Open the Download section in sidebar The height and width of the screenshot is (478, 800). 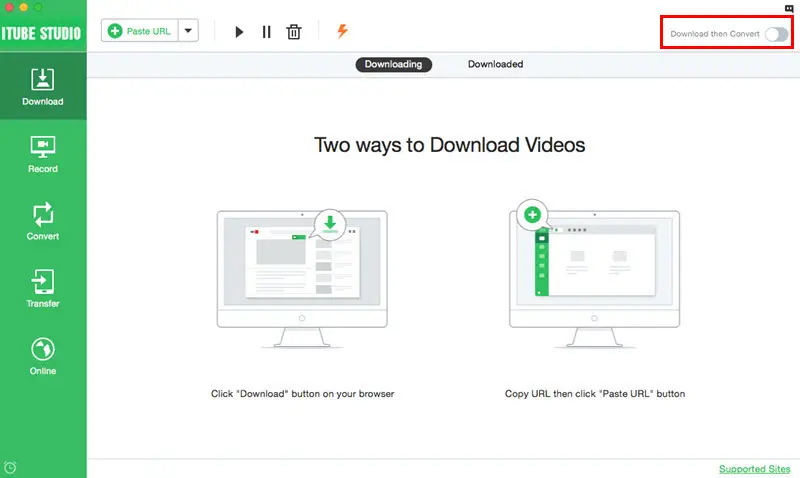pyautogui.click(x=43, y=86)
